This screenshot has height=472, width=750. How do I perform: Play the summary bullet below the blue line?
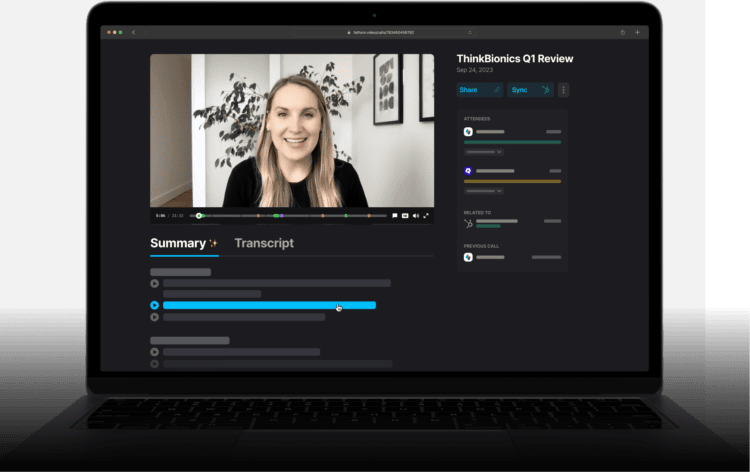(154, 317)
